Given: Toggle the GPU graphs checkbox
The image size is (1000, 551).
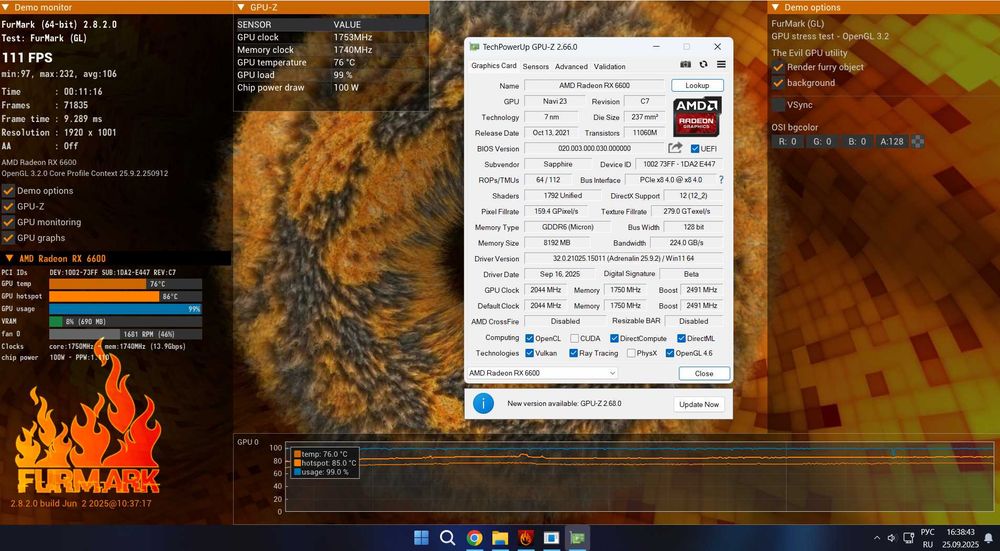Looking at the screenshot, I should pyautogui.click(x=8, y=238).
